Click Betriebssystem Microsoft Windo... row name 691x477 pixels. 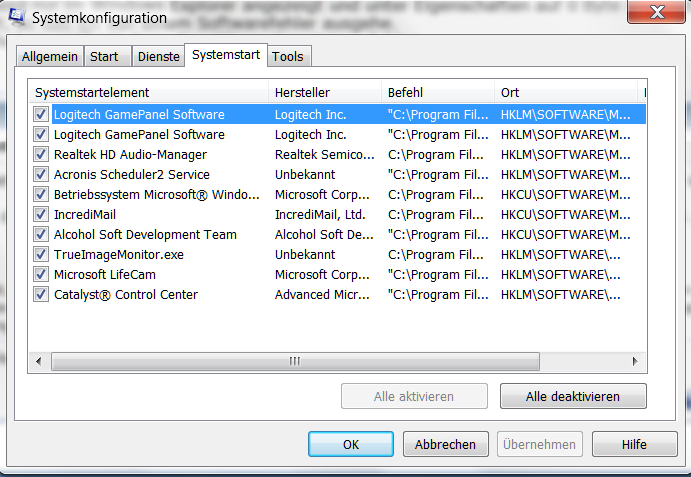157,194
